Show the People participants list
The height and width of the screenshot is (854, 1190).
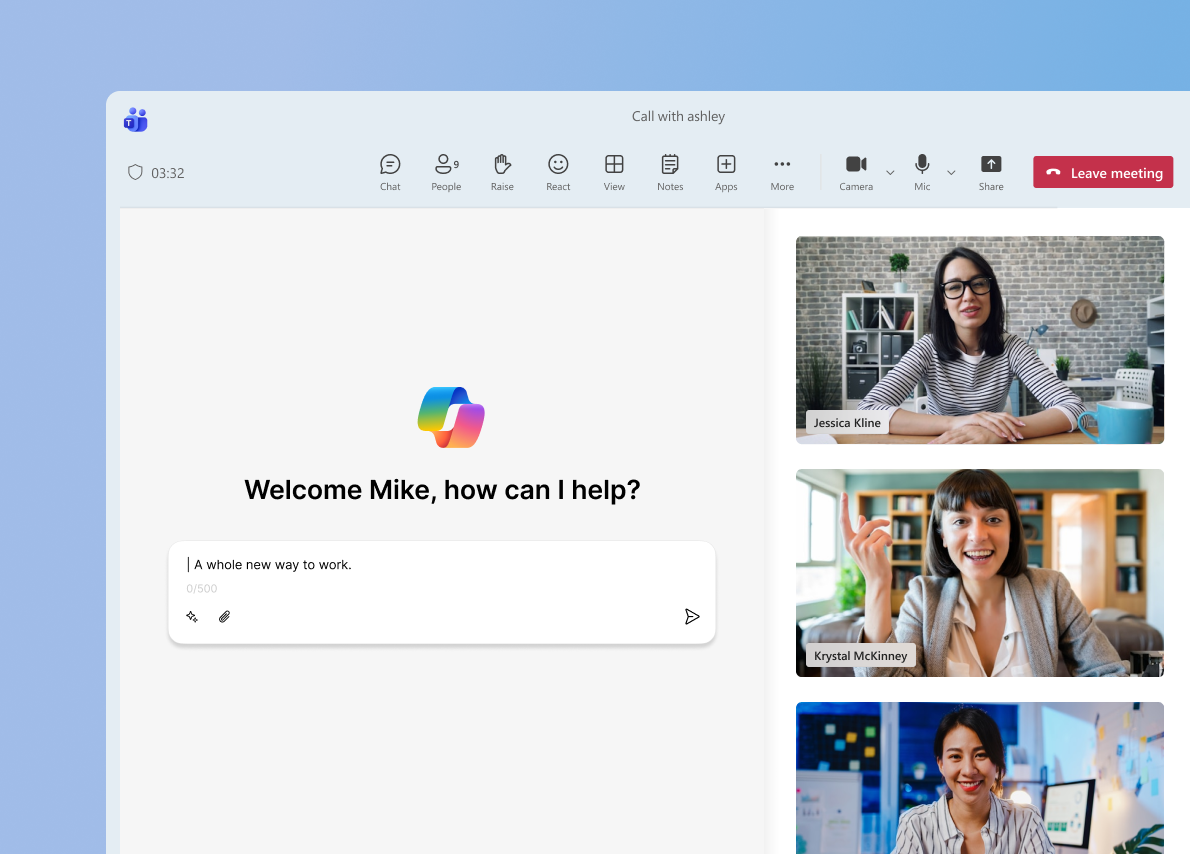click(446, 172)
